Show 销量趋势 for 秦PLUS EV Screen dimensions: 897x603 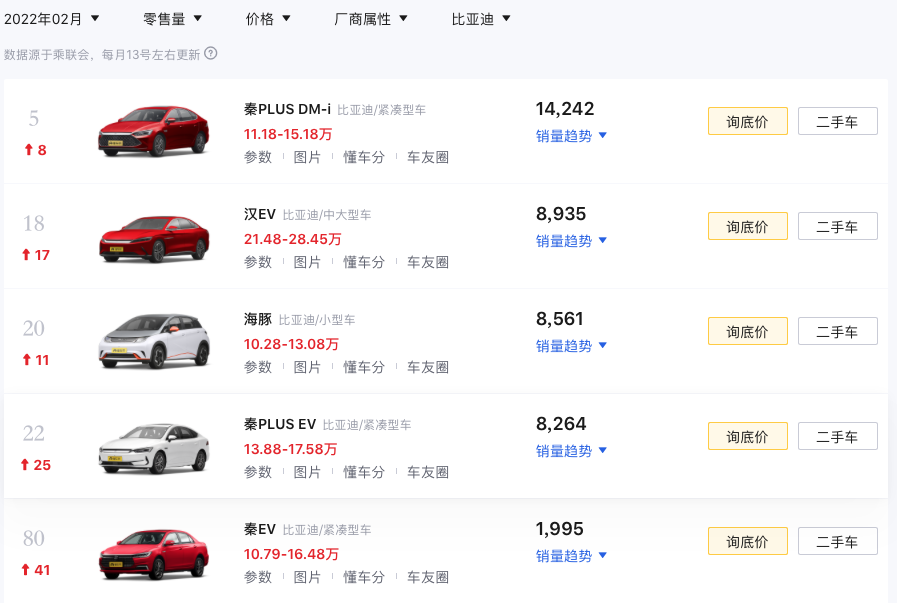pos(571,451)
